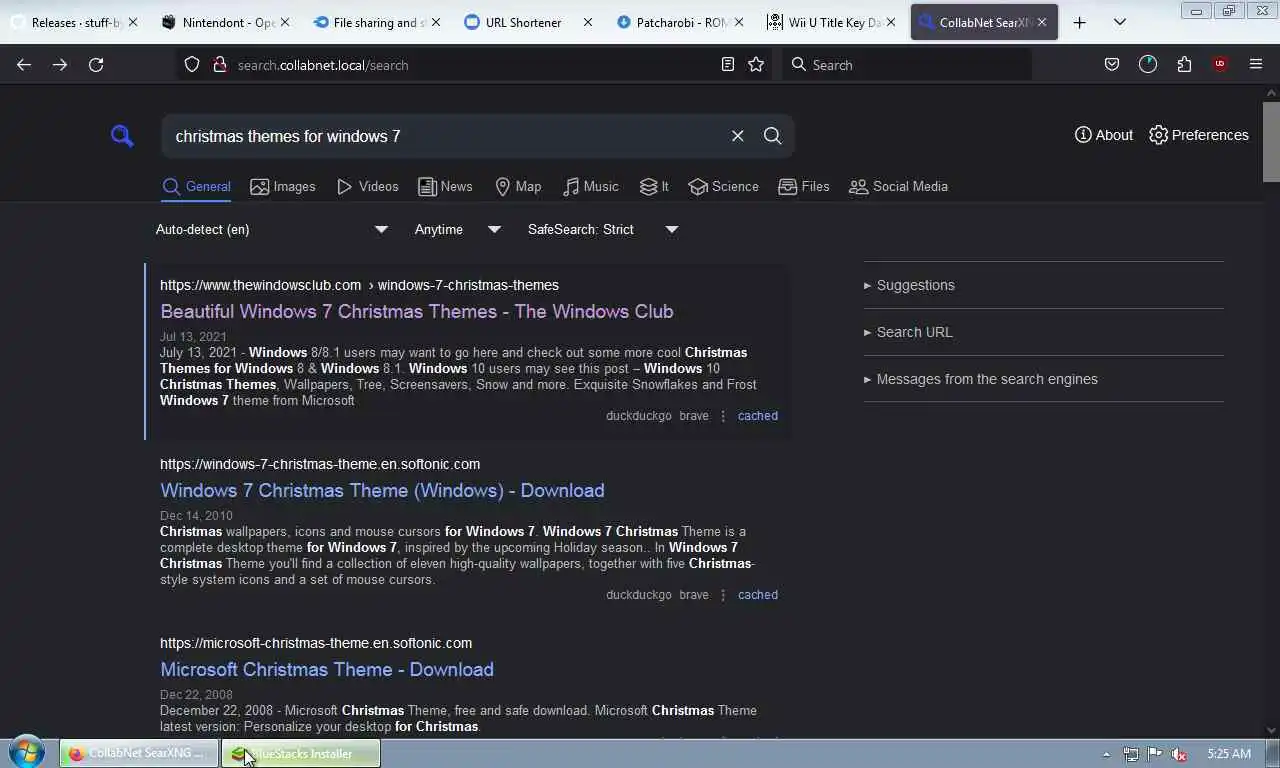This screenshot has height=768, width=1280.
Task: Click the taskbar clock 5:25 AM
Action: 1229,754
